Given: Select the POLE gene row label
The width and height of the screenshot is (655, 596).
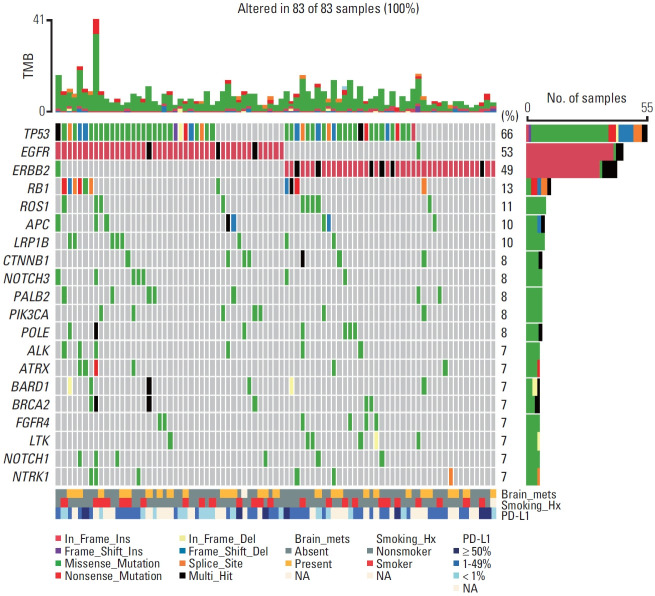Looking at the screenshot, I should tap(36, 332).
